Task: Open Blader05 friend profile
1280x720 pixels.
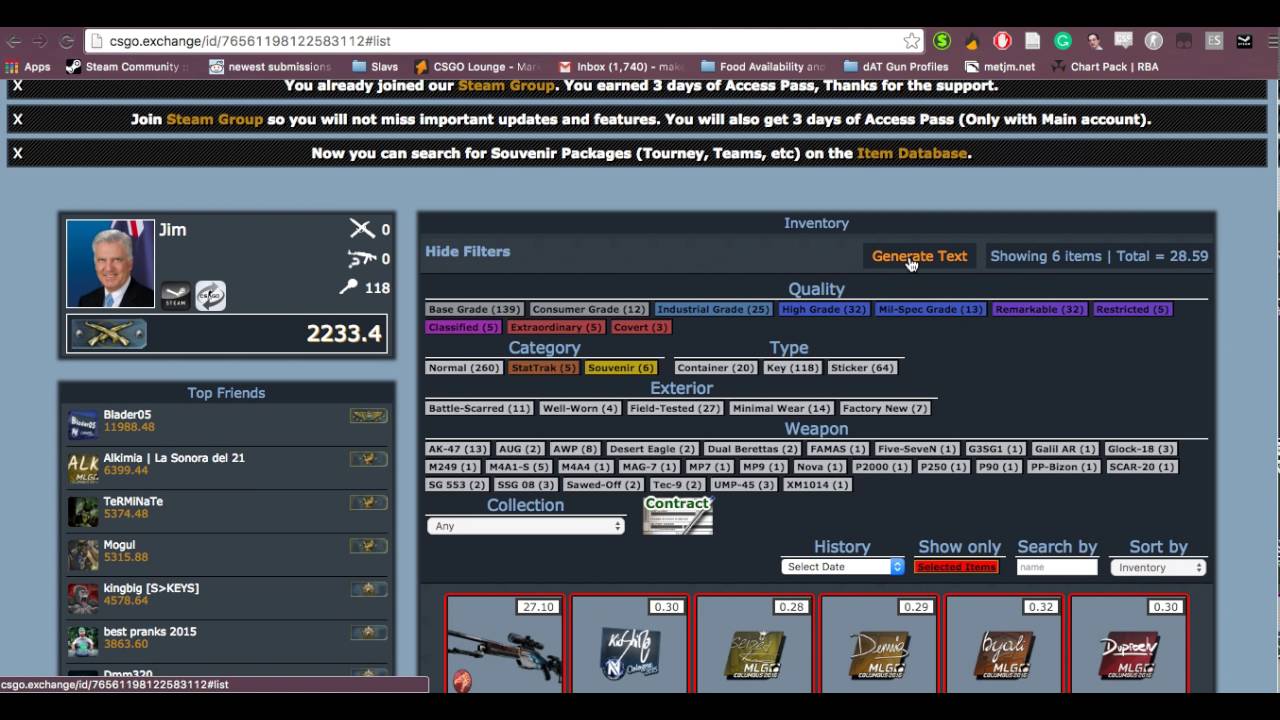Action: [127, 415]
